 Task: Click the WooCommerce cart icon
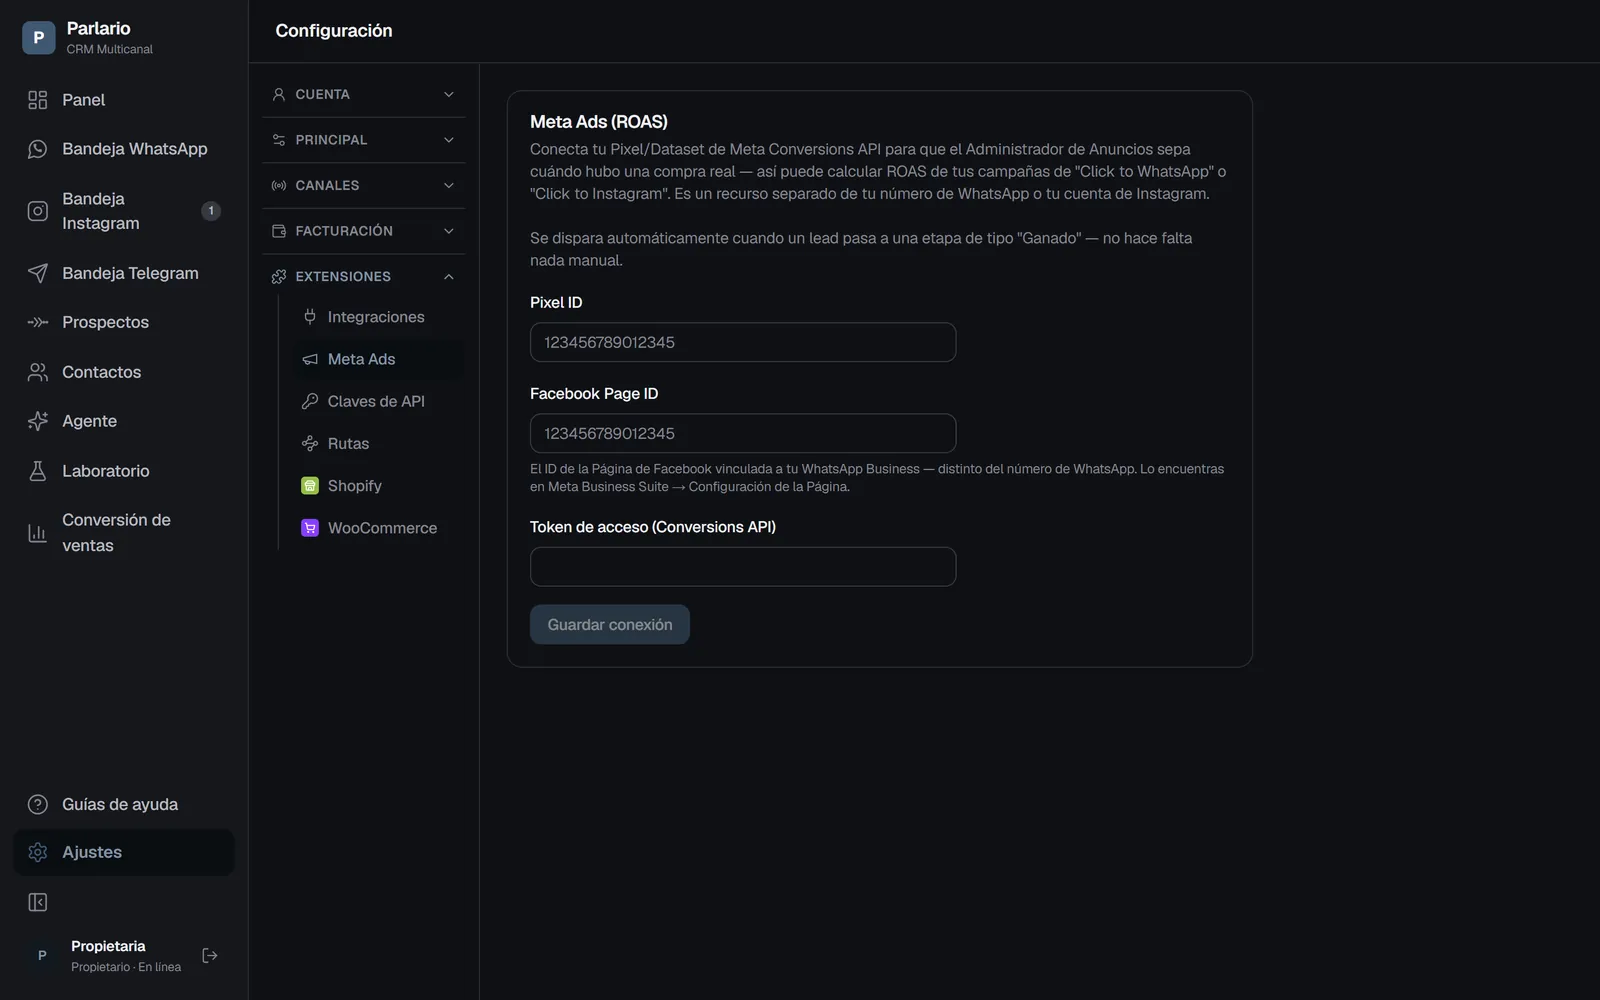point(310,528)
